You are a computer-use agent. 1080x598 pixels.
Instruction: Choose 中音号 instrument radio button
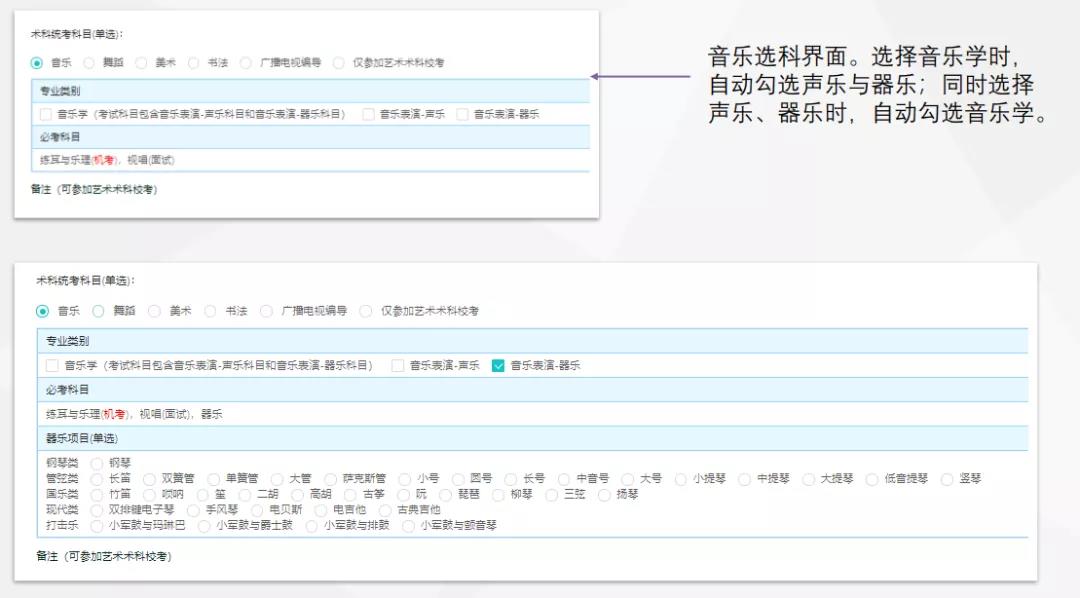point(564,479)
